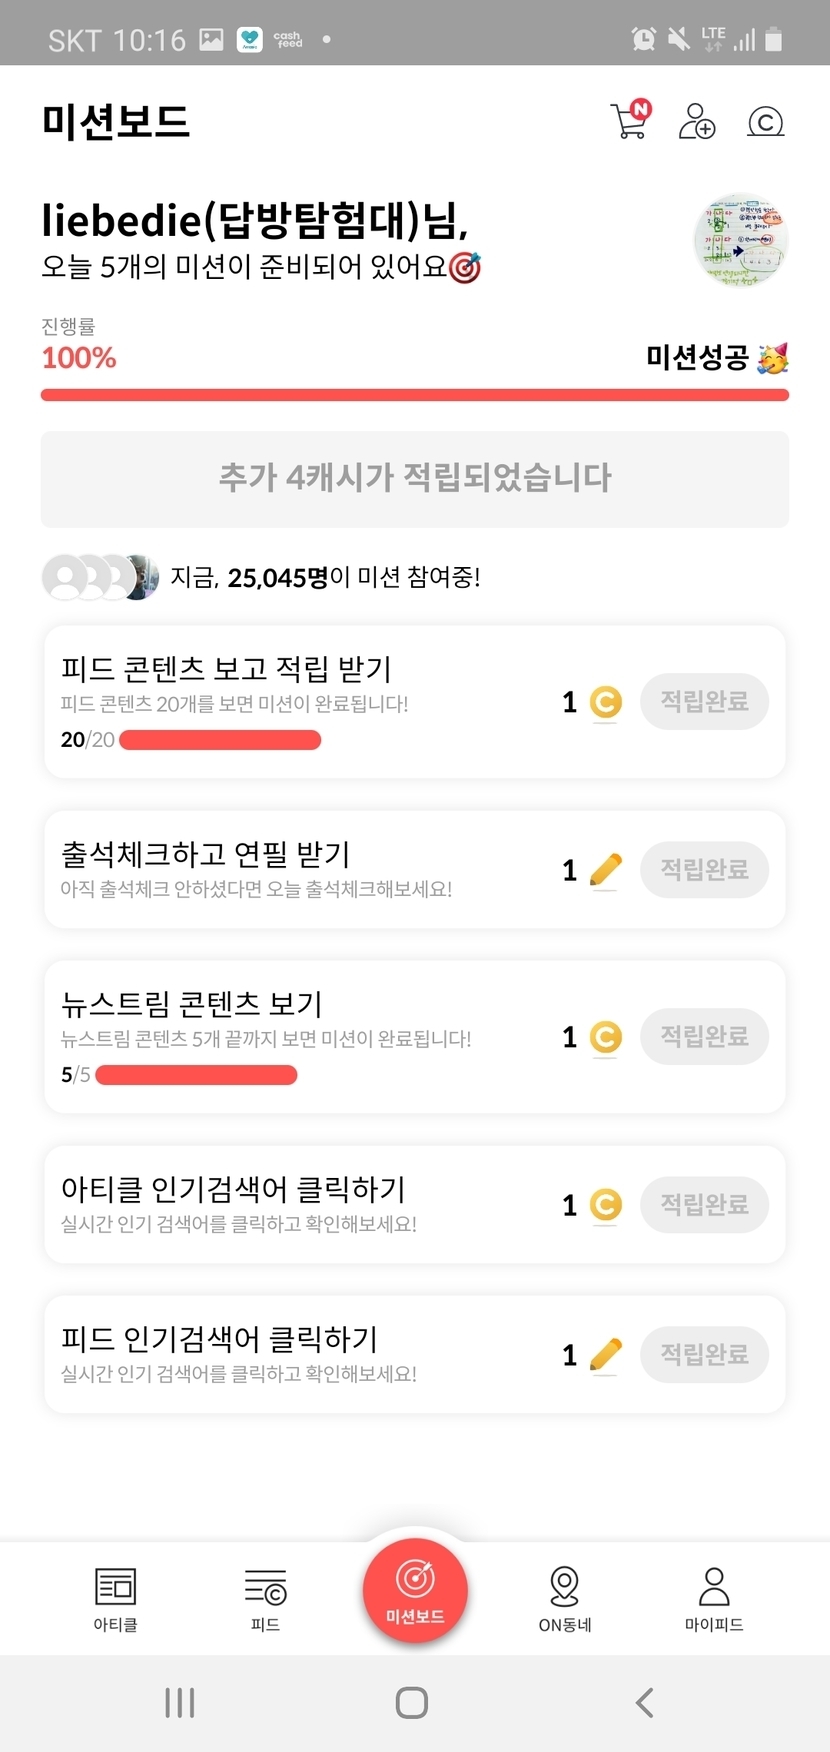Tap 적립완료 for 출석체크 mission

tap(704, 869)
